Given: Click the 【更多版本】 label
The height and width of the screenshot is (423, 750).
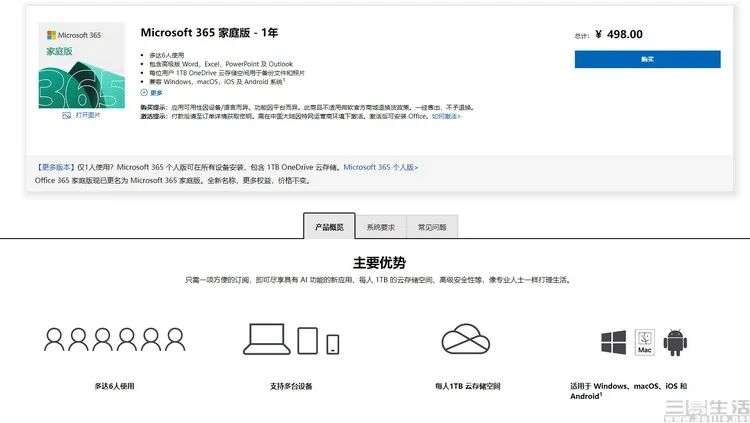Looking at the screenshot, I should 55,167.
